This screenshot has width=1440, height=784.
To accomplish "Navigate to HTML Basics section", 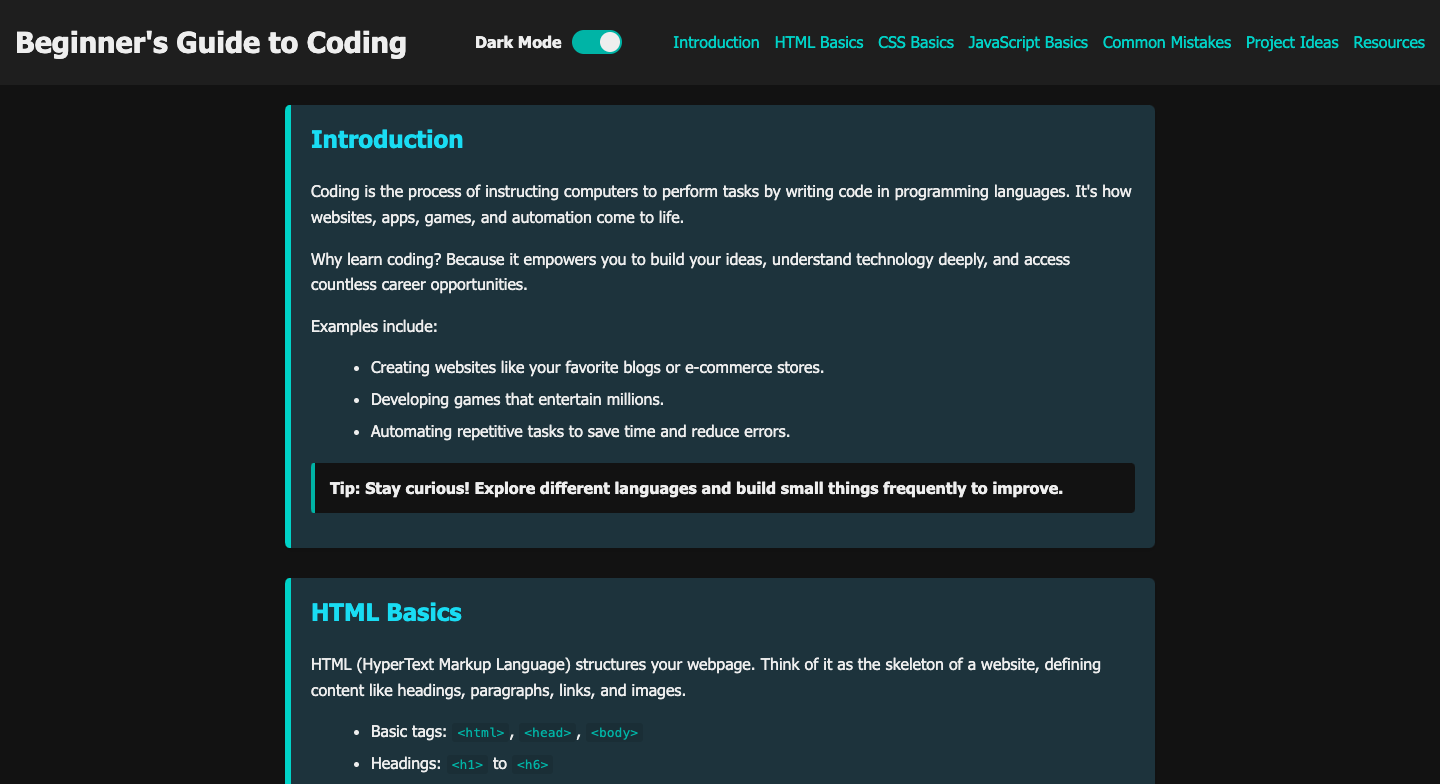I will [818, 42].
